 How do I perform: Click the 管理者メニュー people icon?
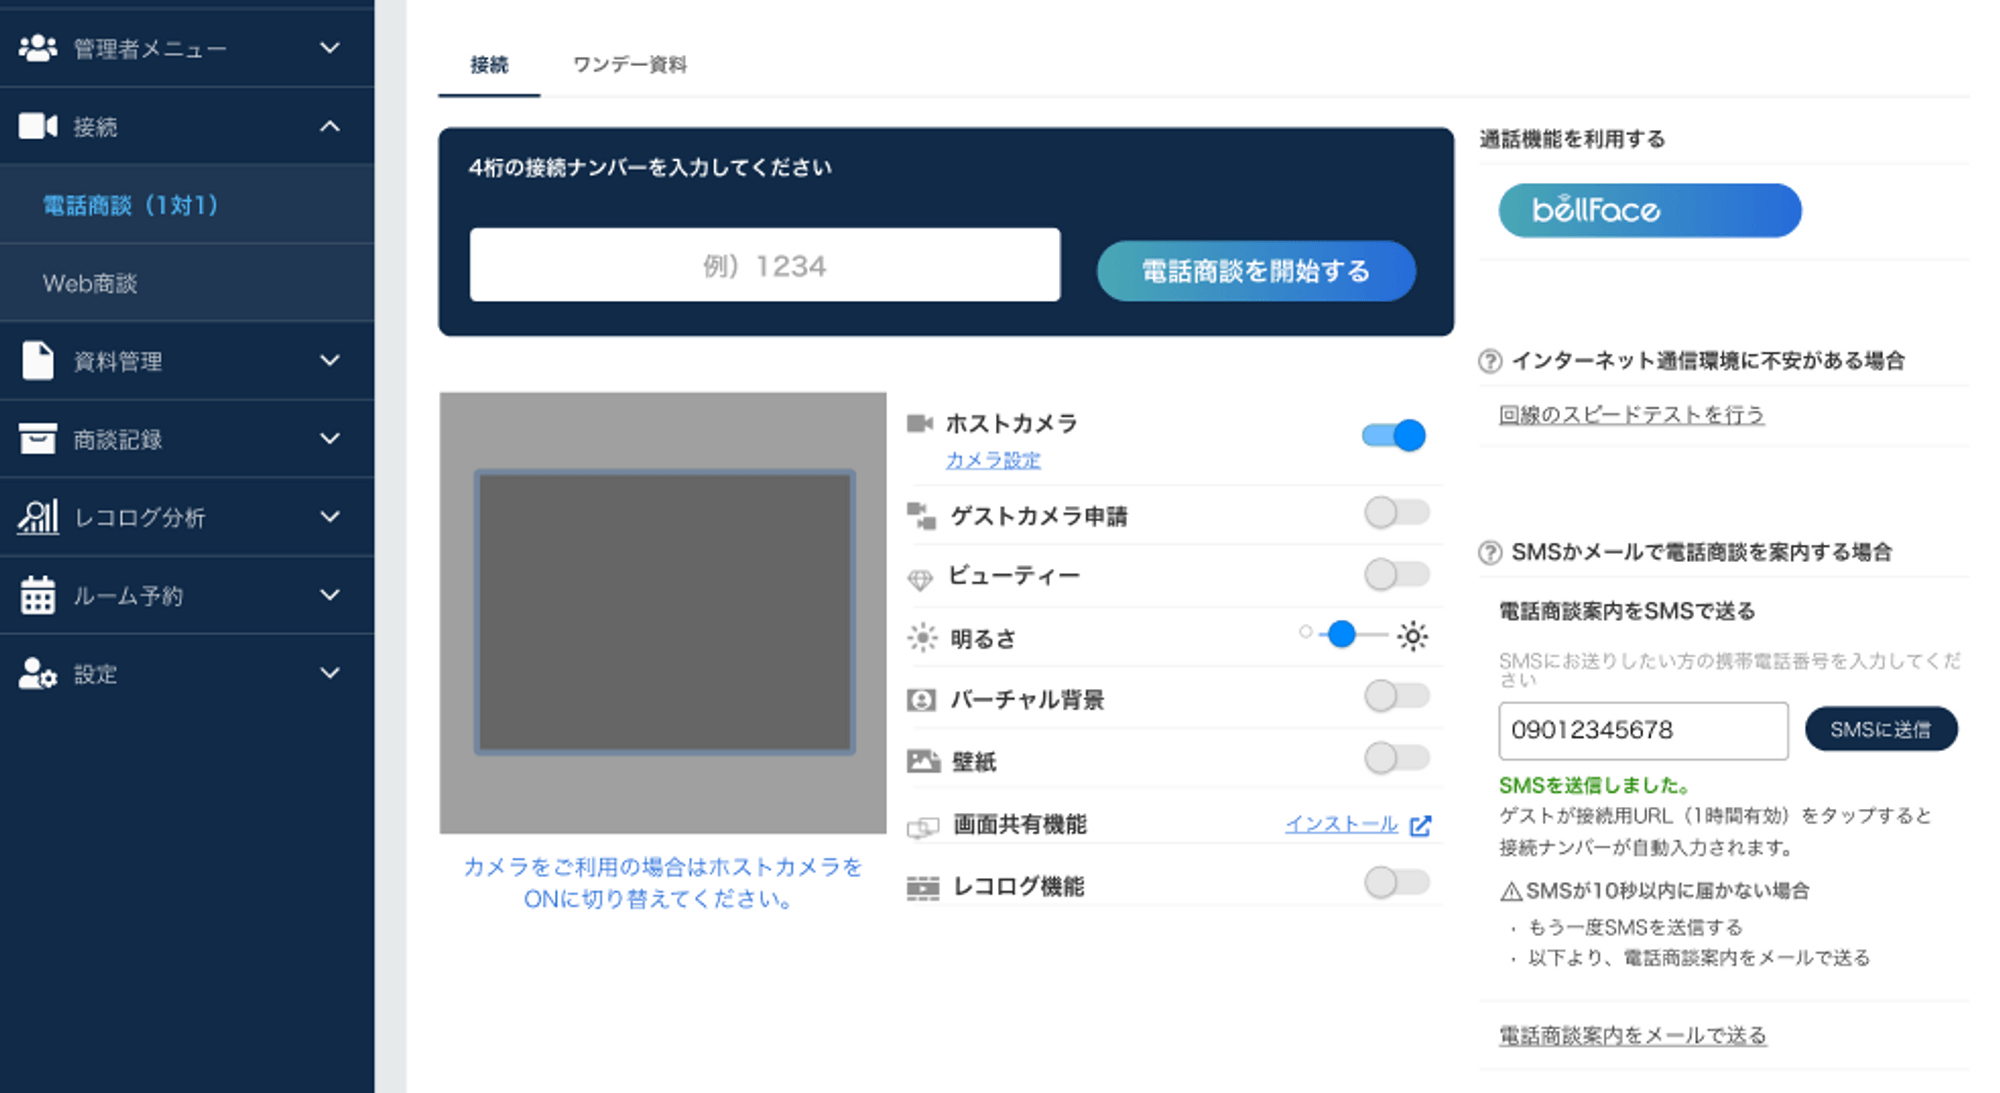pos(38,48)
